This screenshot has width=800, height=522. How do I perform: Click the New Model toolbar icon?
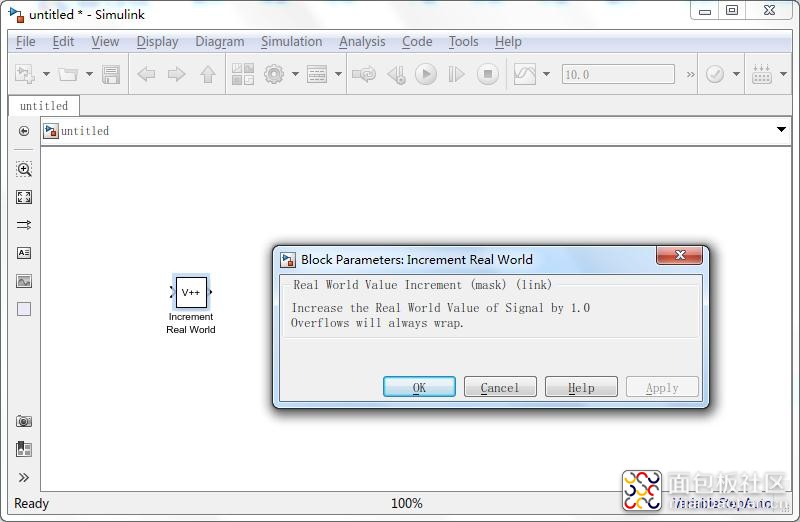click(x=24, y=74)
